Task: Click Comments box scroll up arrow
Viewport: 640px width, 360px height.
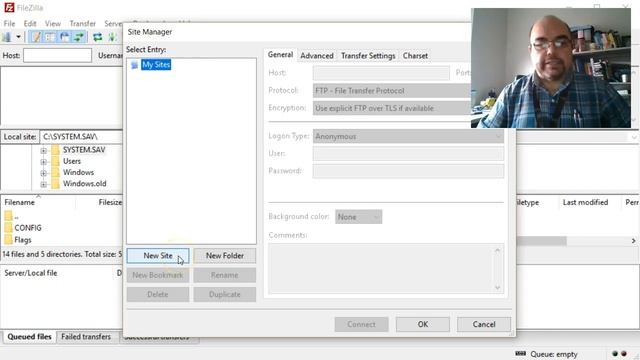Action: [498, 250]
